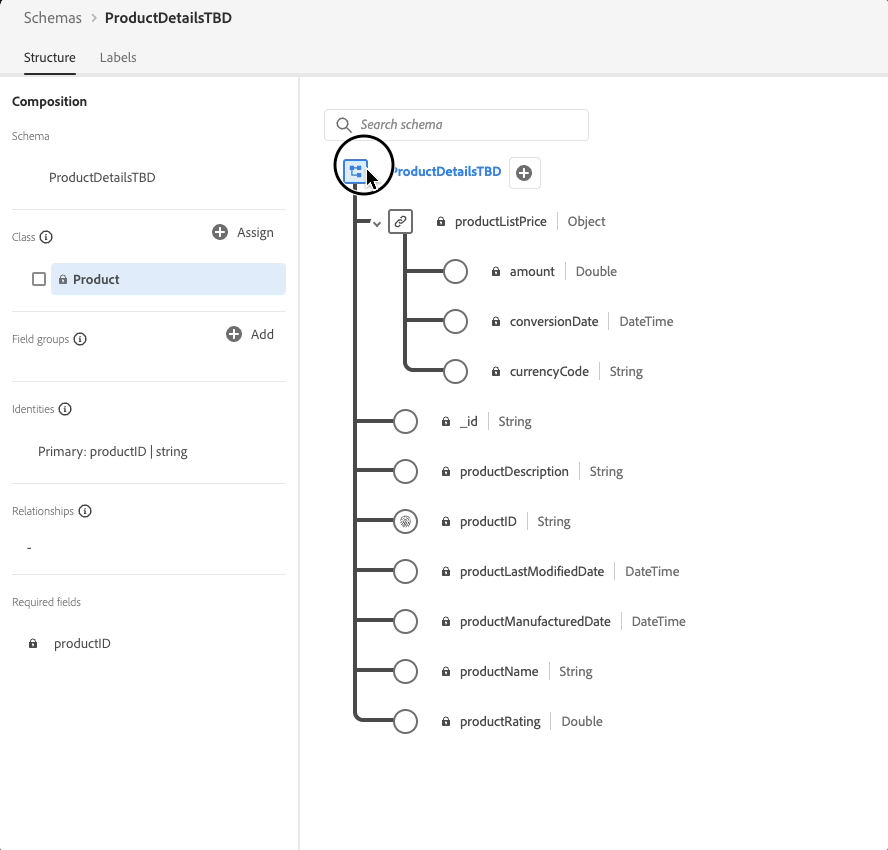Viewport: 888px width, 850px height.
Task: Select the productRating field circle node
Action: point(405,721)
